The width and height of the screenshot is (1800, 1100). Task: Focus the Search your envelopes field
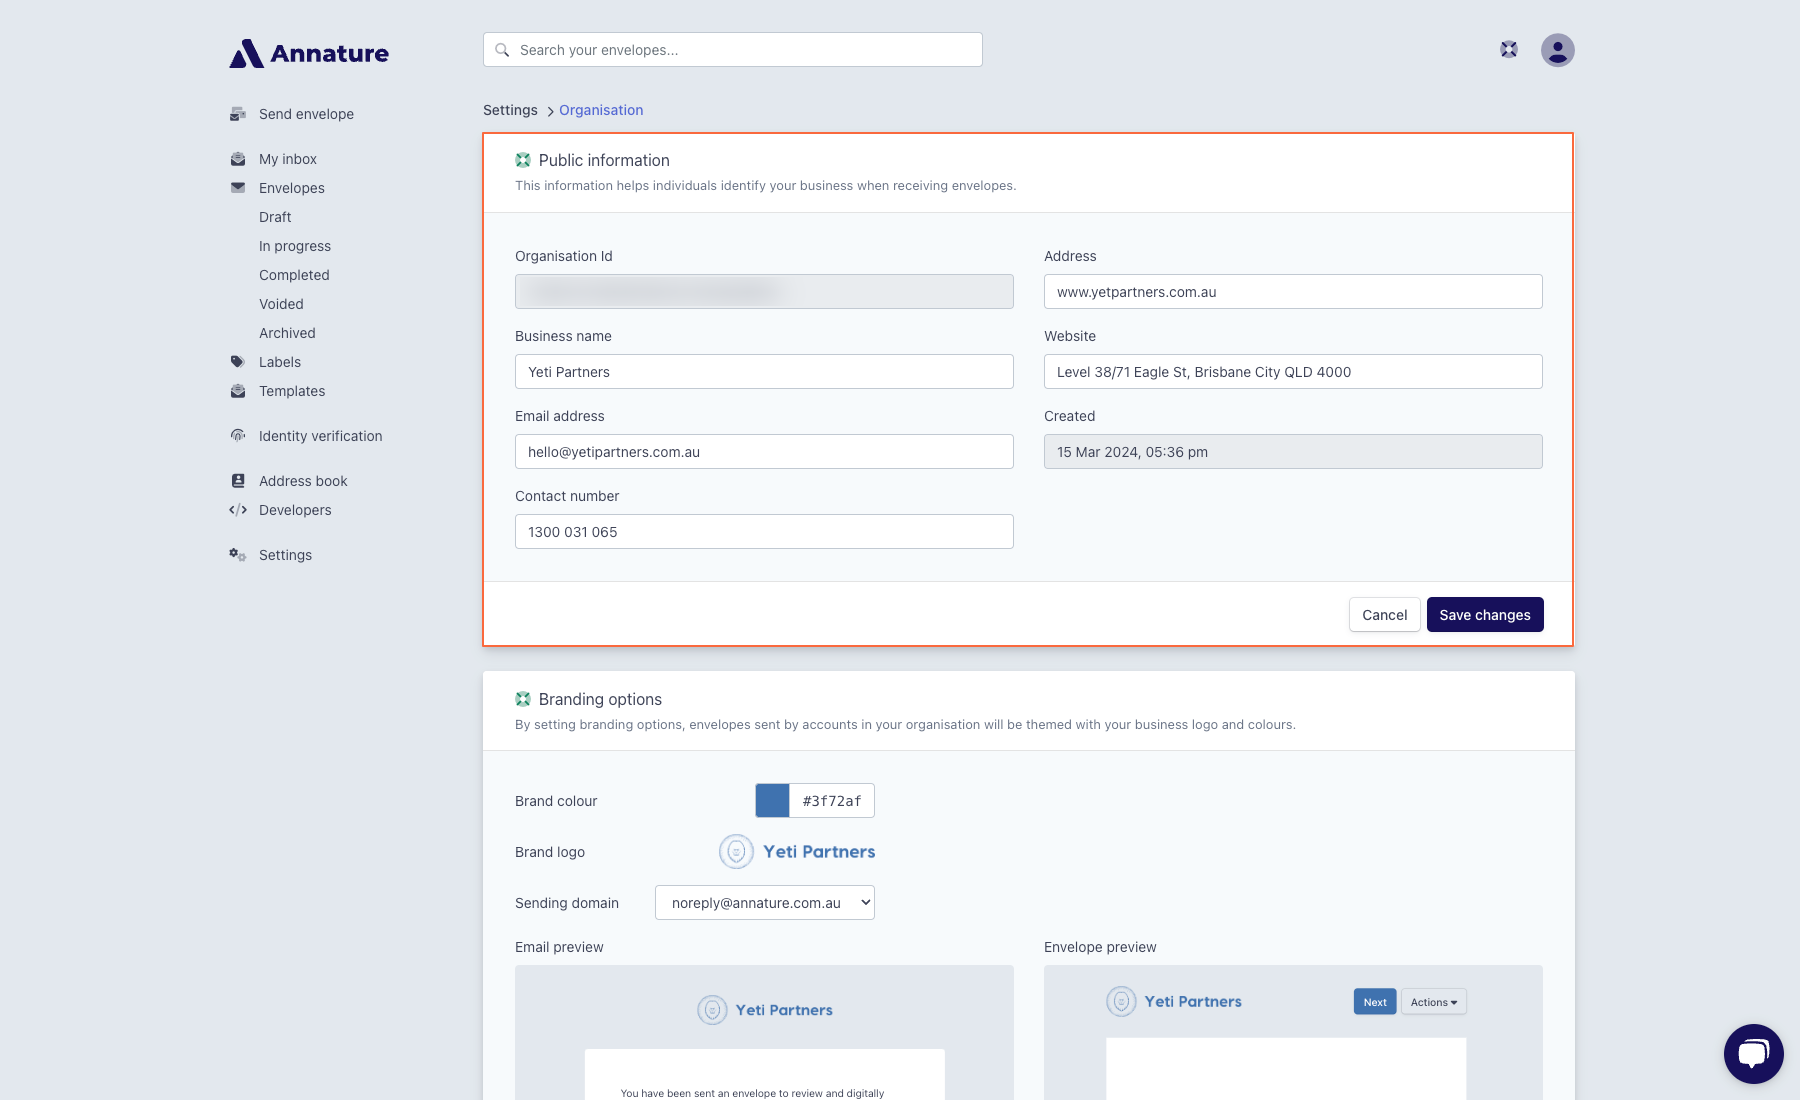[733, 50]
